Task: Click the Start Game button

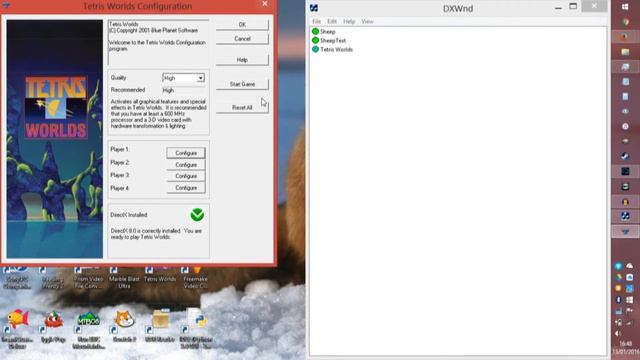Action: [242, 84]
